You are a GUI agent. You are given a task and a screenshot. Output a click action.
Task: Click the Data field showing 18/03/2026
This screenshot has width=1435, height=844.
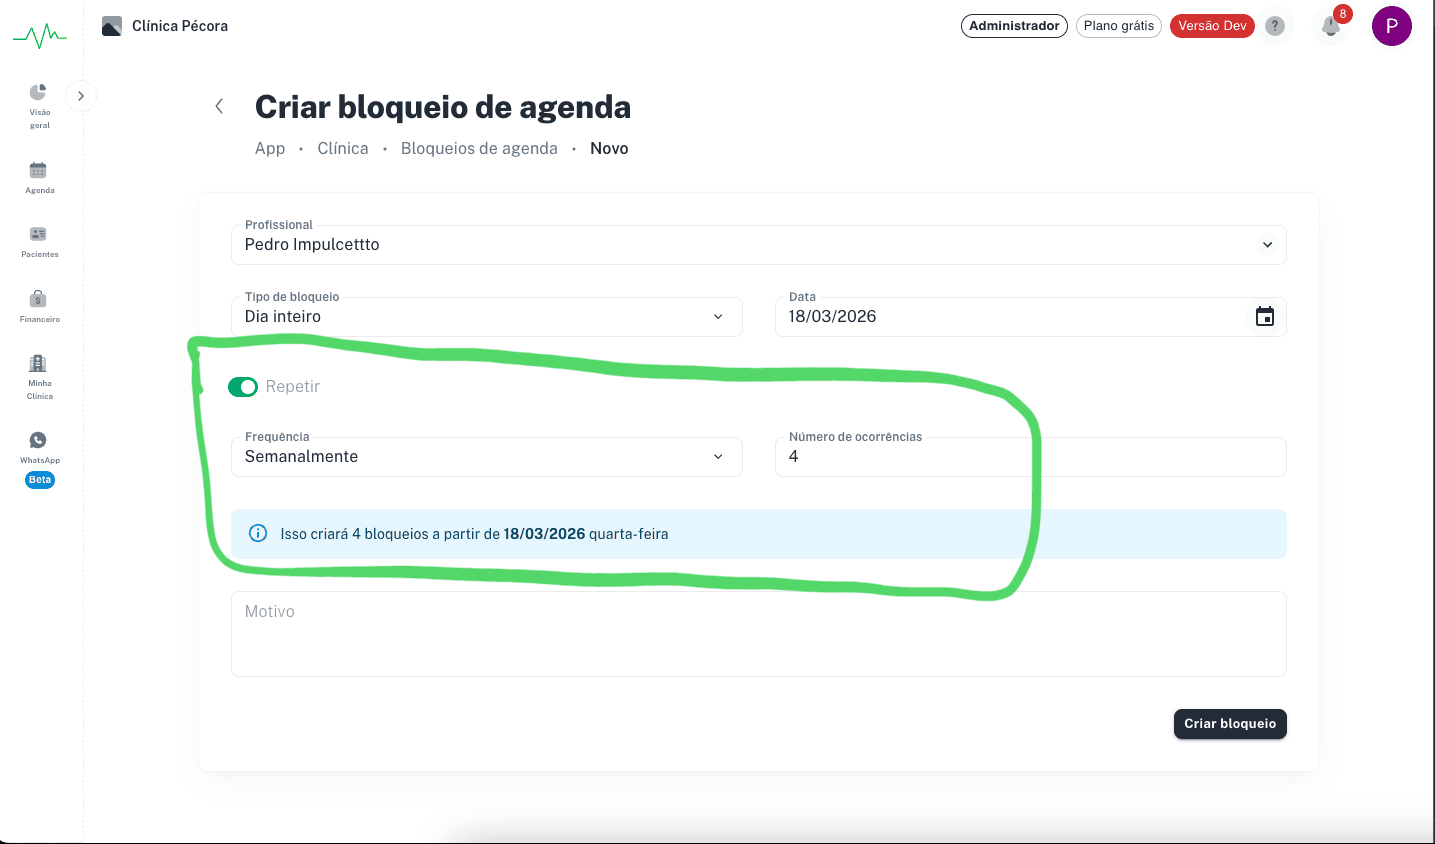point(1031,317)
